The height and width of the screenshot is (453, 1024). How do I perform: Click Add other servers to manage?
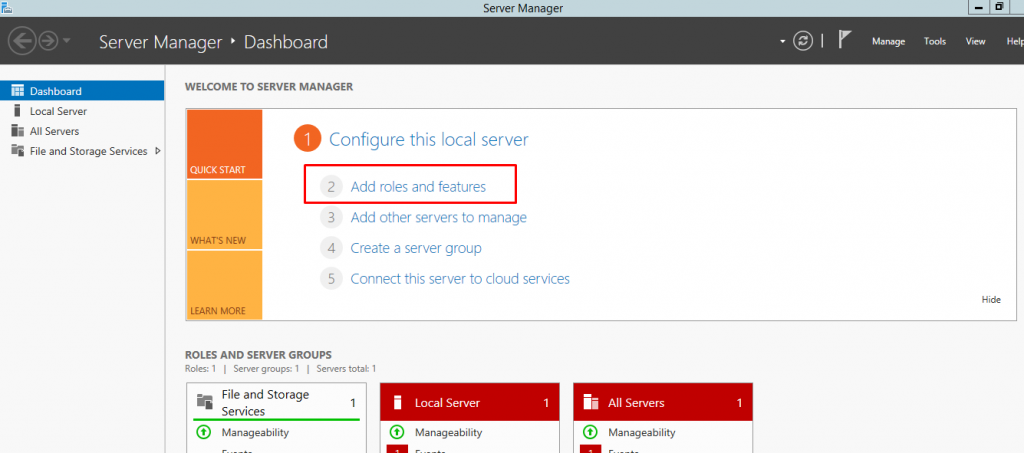point(438,217)
